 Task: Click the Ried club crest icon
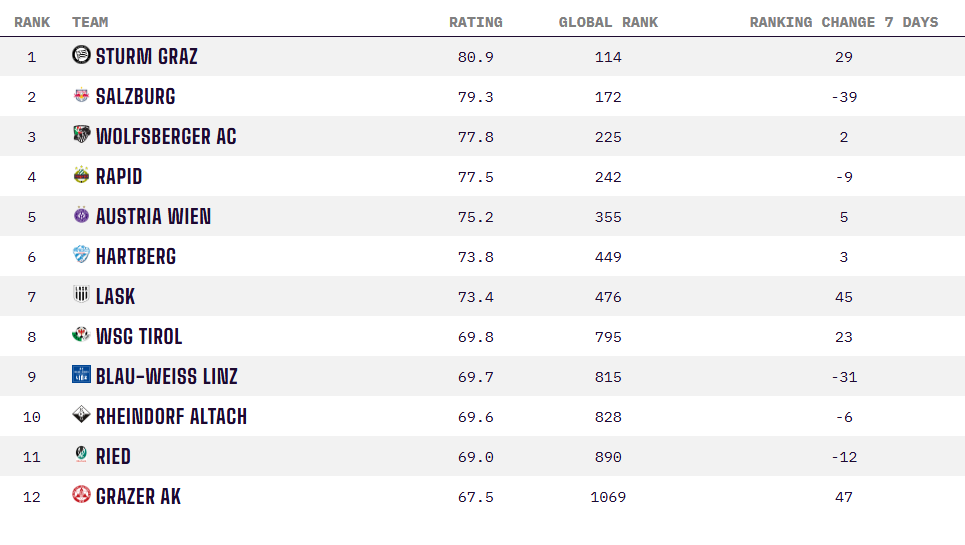click(x=81, y=455)
